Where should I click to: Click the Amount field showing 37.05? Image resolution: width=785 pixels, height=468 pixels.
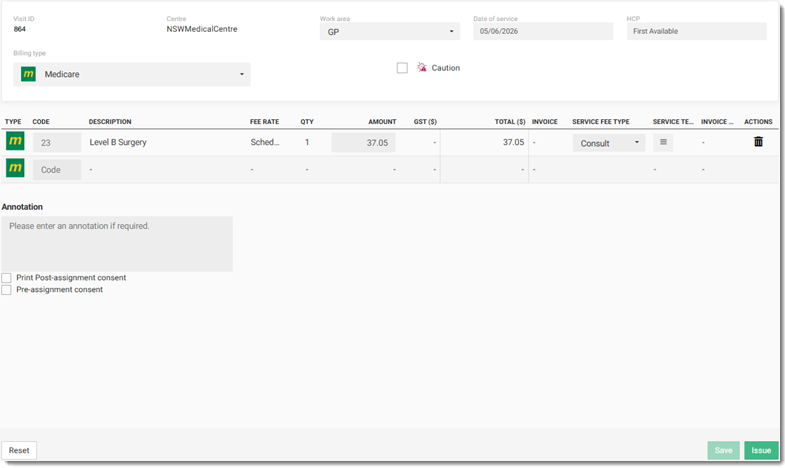pyautogui.click(x=363, y=143)
